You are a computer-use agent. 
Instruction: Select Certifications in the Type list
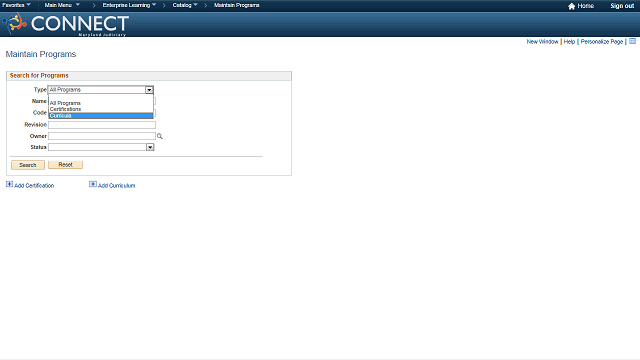(x=101, y=109)
